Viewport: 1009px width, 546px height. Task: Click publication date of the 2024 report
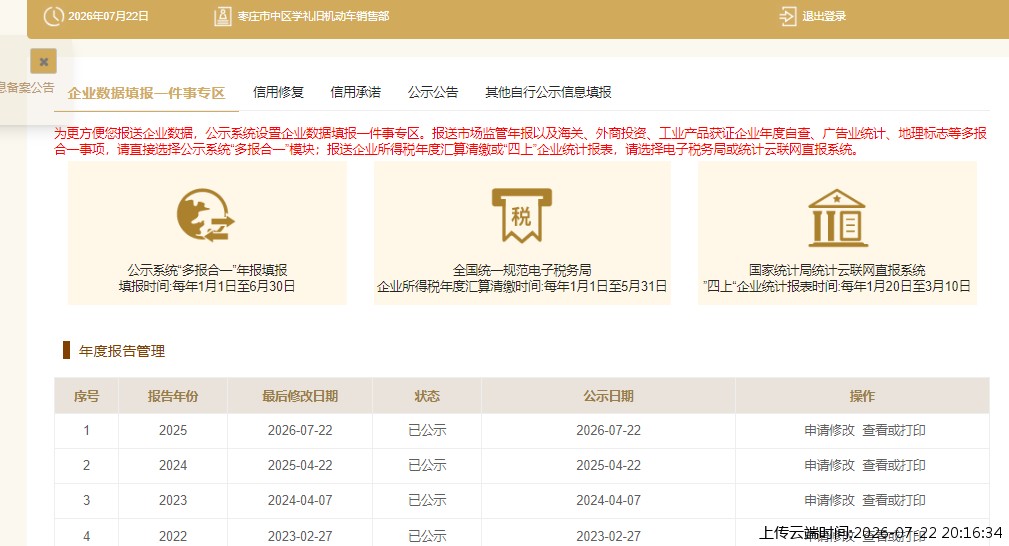coord(609,465)
